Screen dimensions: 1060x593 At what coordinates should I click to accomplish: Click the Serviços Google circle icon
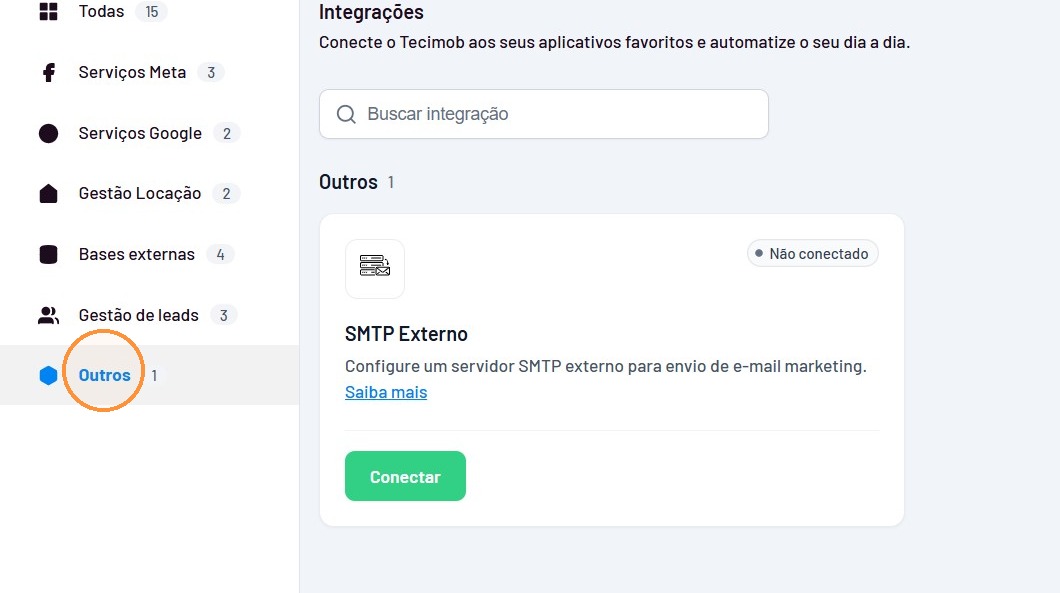click(x=48, y=133)
